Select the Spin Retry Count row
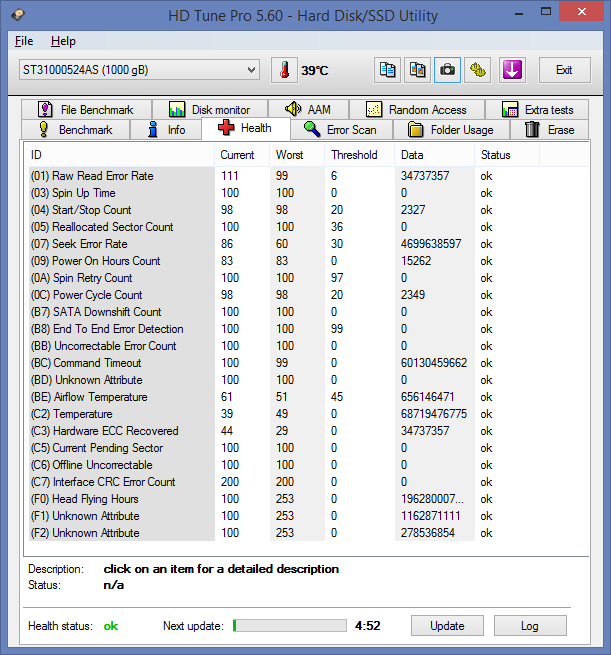Image resolution: width=611 pixels, height=655 pixels. click(284, 278)
